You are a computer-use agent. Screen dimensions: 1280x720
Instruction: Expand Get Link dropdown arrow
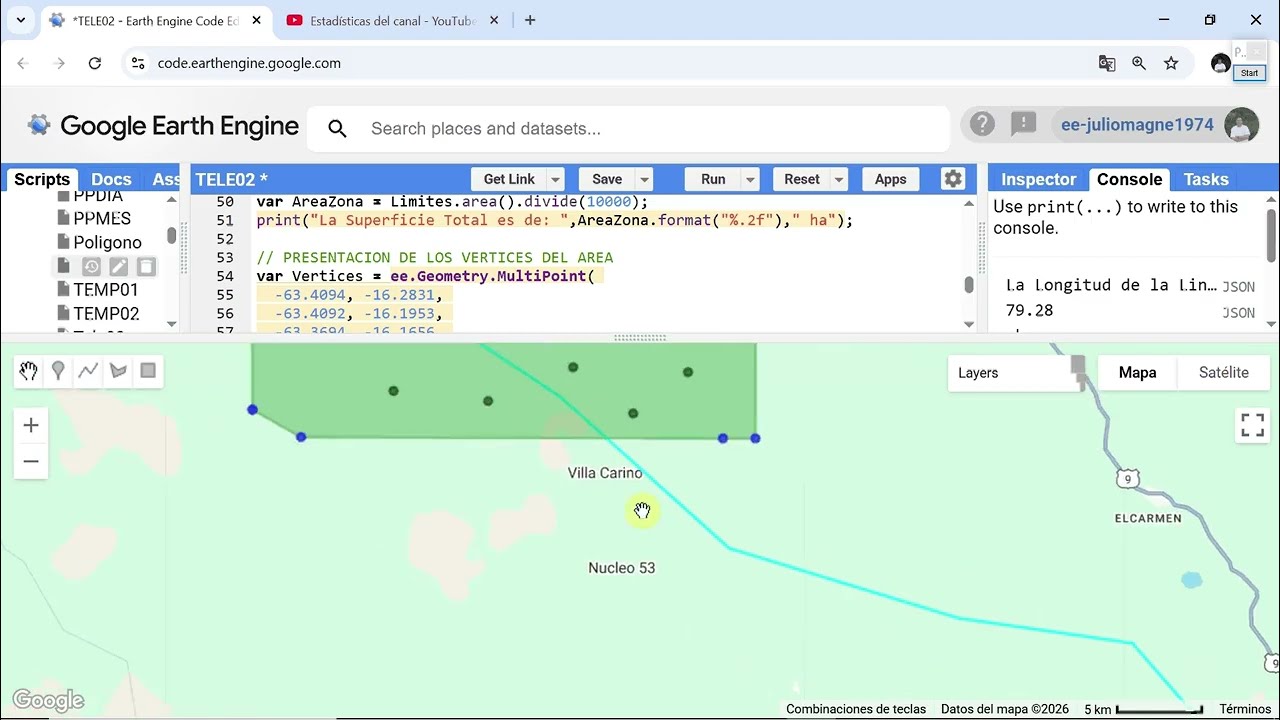(x=556, y=180)
